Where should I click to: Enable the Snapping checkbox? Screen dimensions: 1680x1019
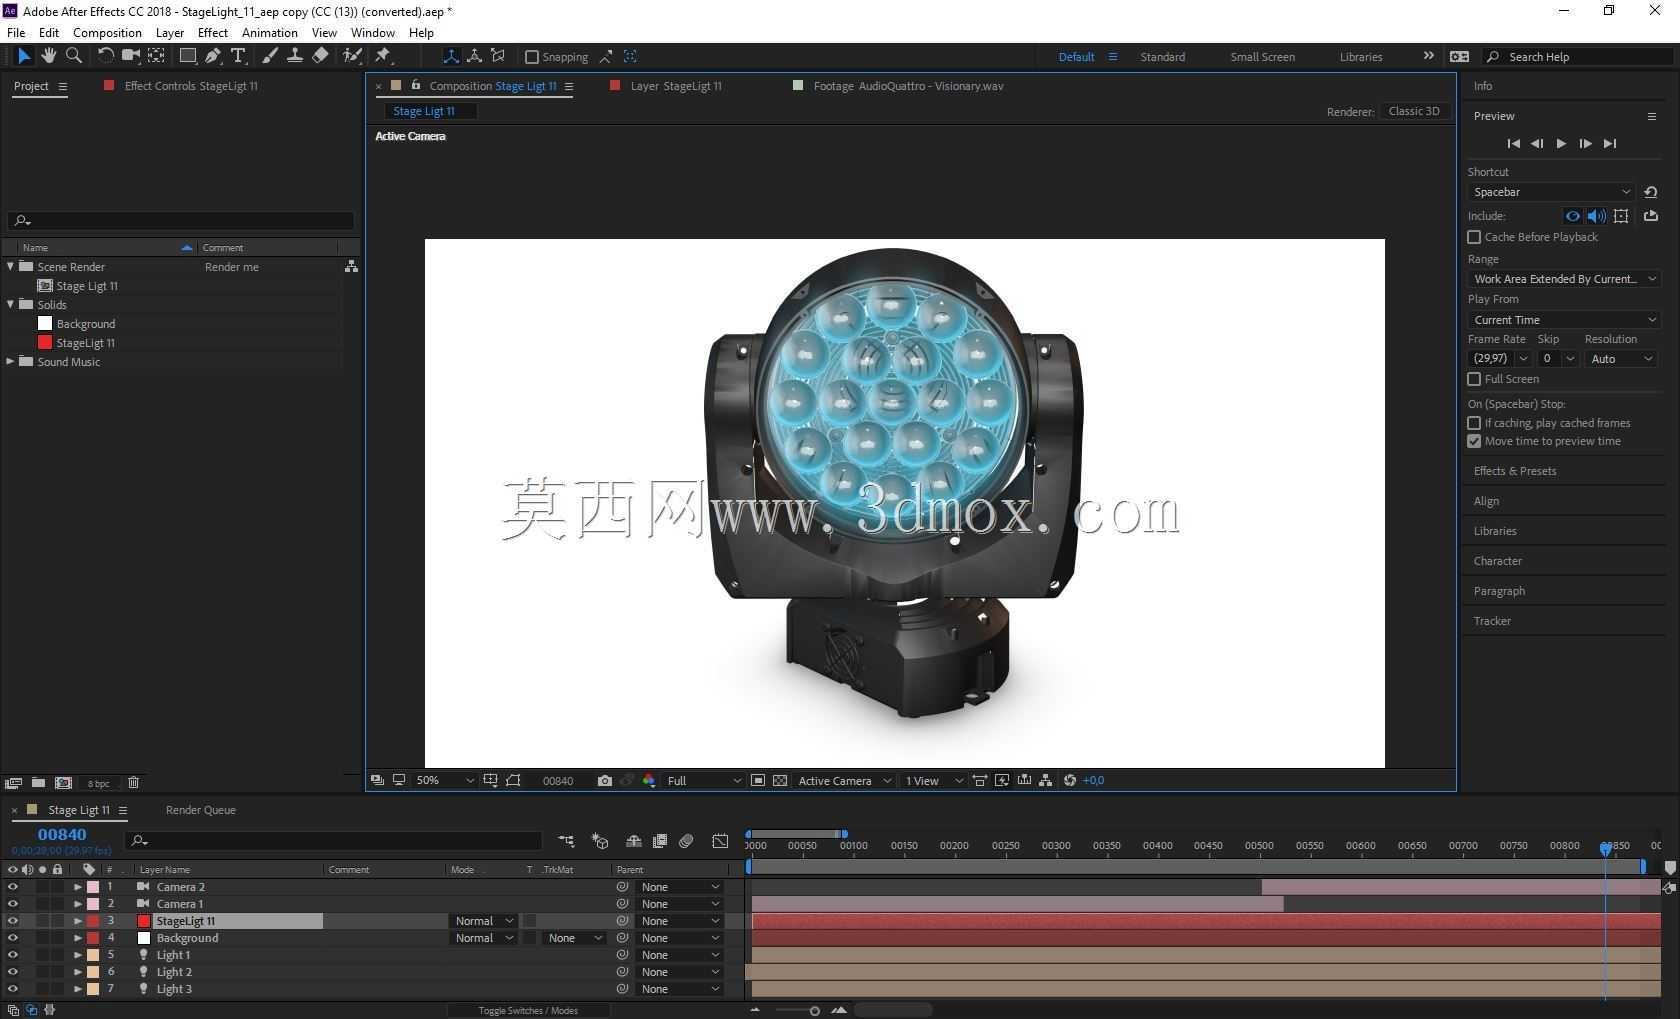pyautogui.click(x=532, y=57)
